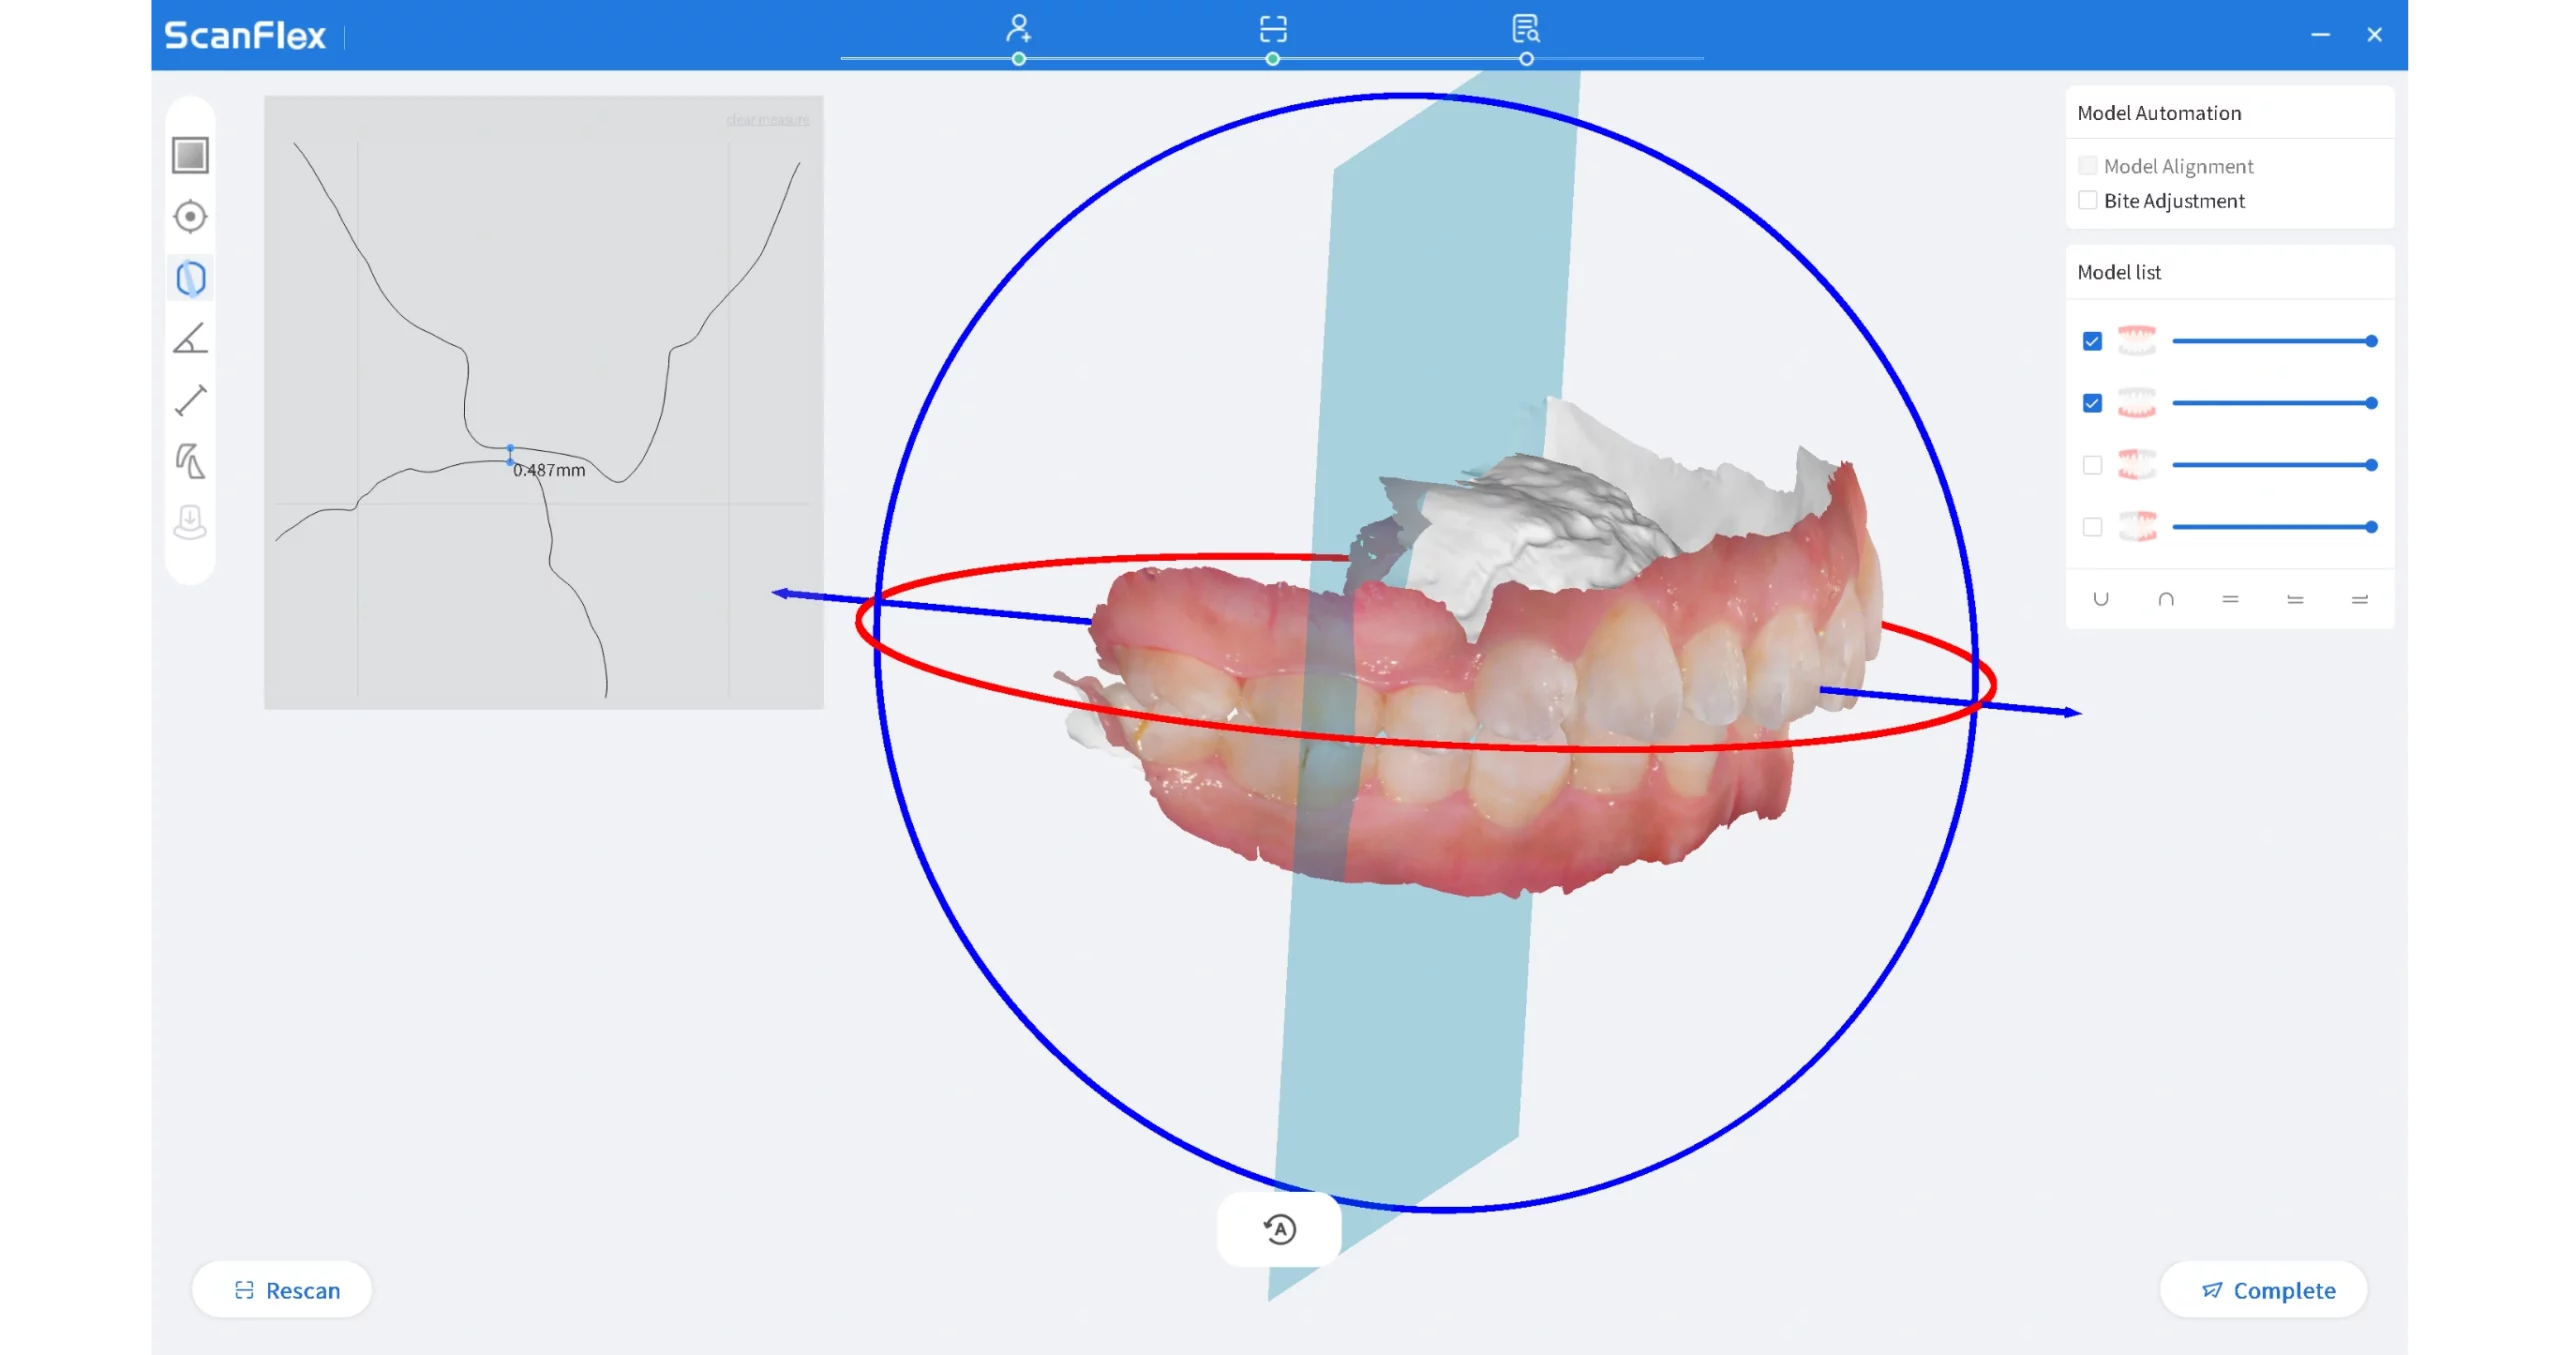Viewport: 2560px width, 1355px height.
Task: Toggle the cross-section tool in left toolbar
Action: click(x=190, y=278)
